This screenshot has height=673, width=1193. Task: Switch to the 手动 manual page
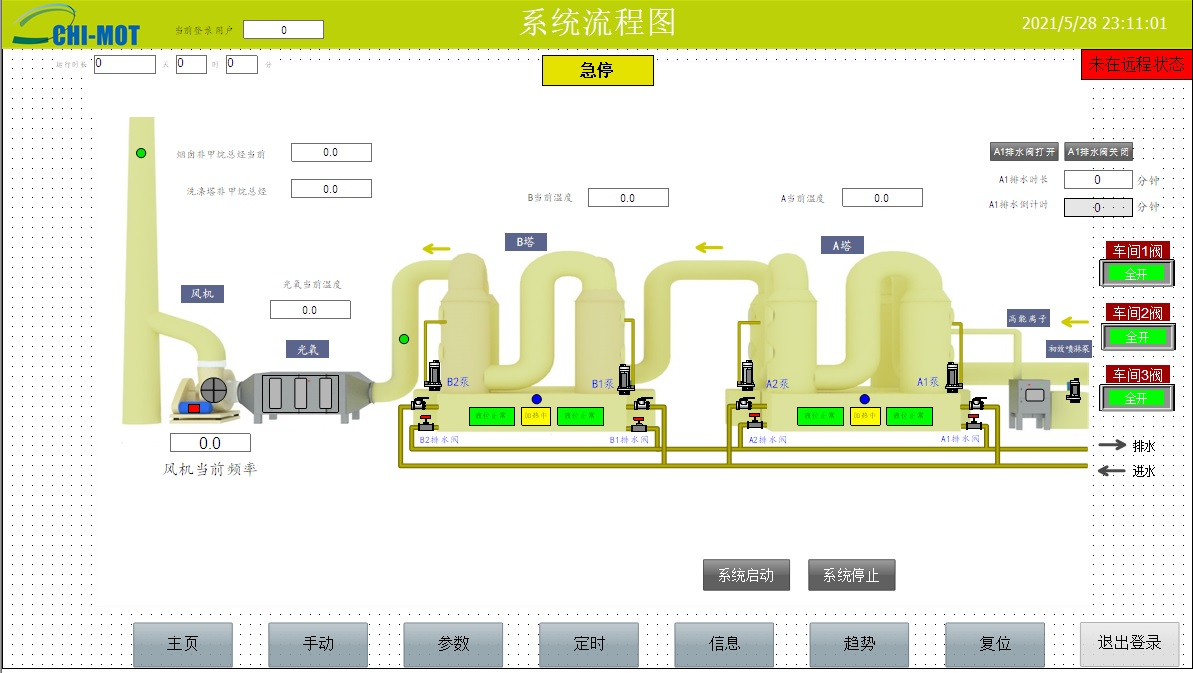pyautogui.click(x=318, y=643)
